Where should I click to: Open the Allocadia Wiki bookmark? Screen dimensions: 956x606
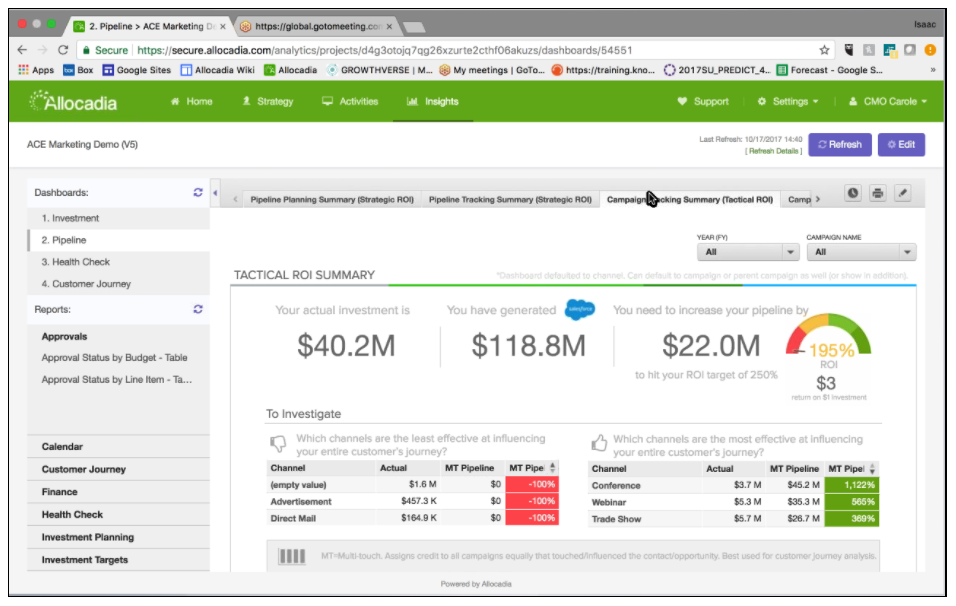tap(218, 70)
